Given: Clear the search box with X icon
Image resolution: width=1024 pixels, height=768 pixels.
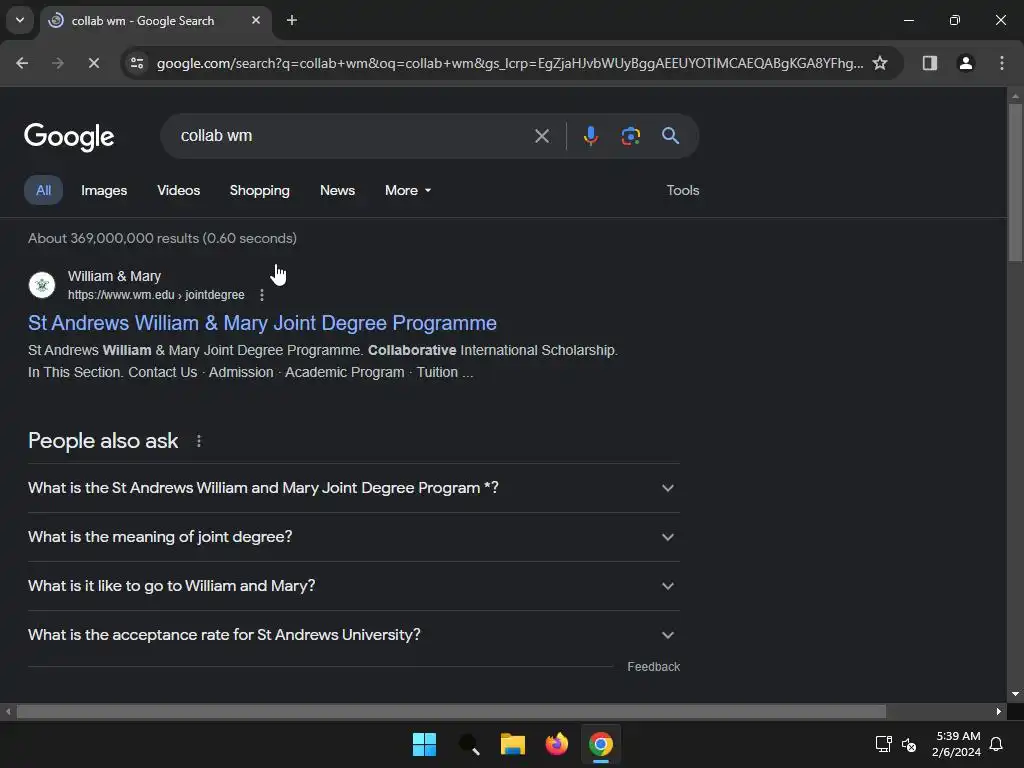Looking at the screenshot, I should 541,136.
